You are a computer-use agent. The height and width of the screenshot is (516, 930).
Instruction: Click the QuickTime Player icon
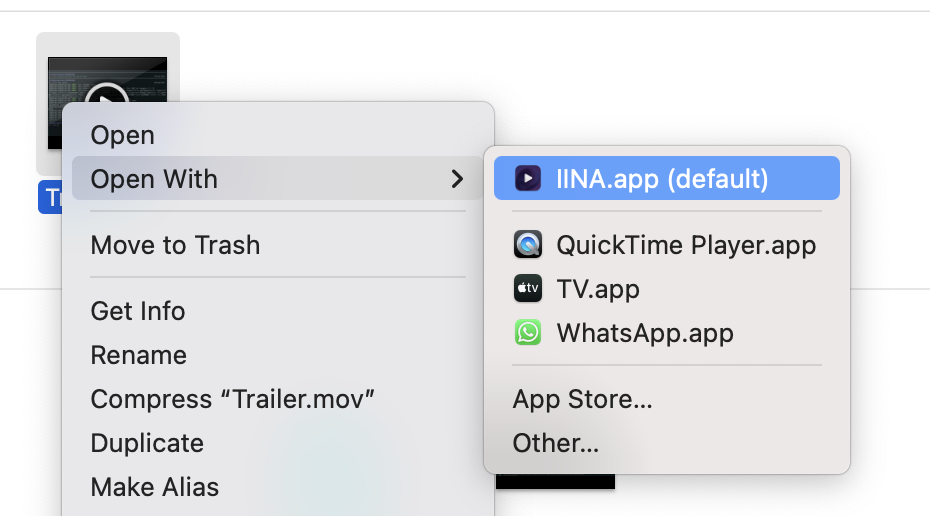[x=527, y=245]
